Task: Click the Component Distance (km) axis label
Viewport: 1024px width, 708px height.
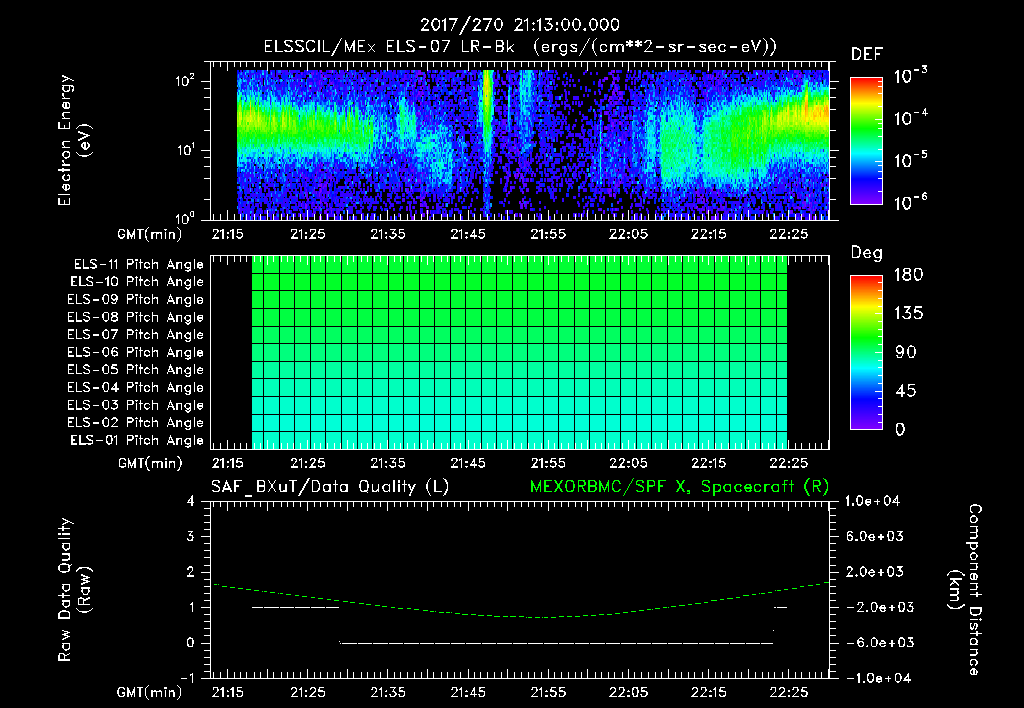Action: pyautogui.click(x=965, y=589)
